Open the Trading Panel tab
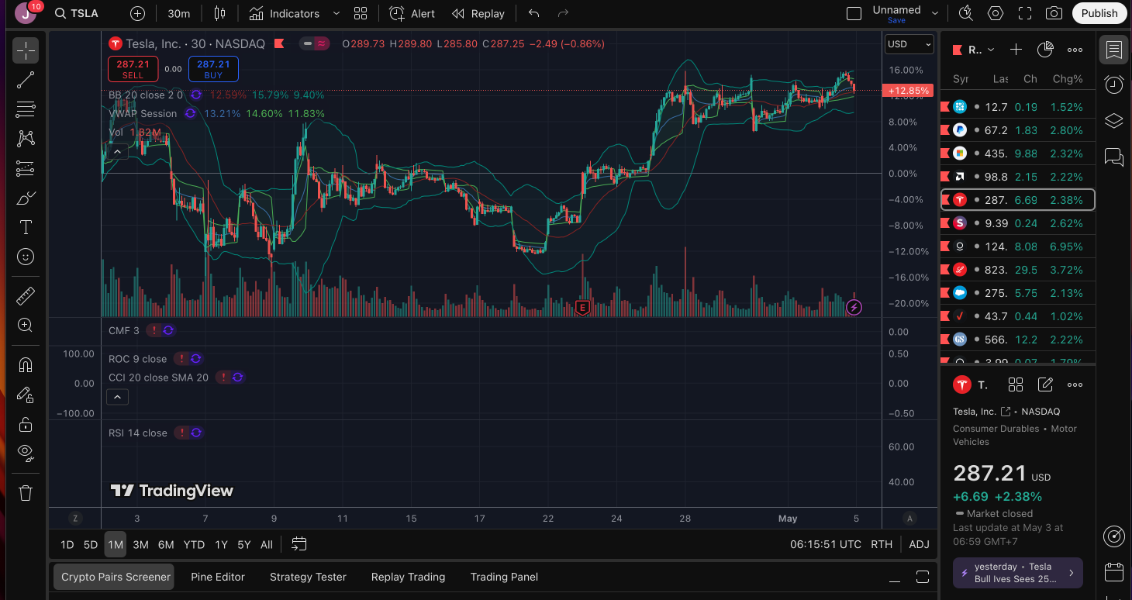1132x600 pixels. coord(504,577)
